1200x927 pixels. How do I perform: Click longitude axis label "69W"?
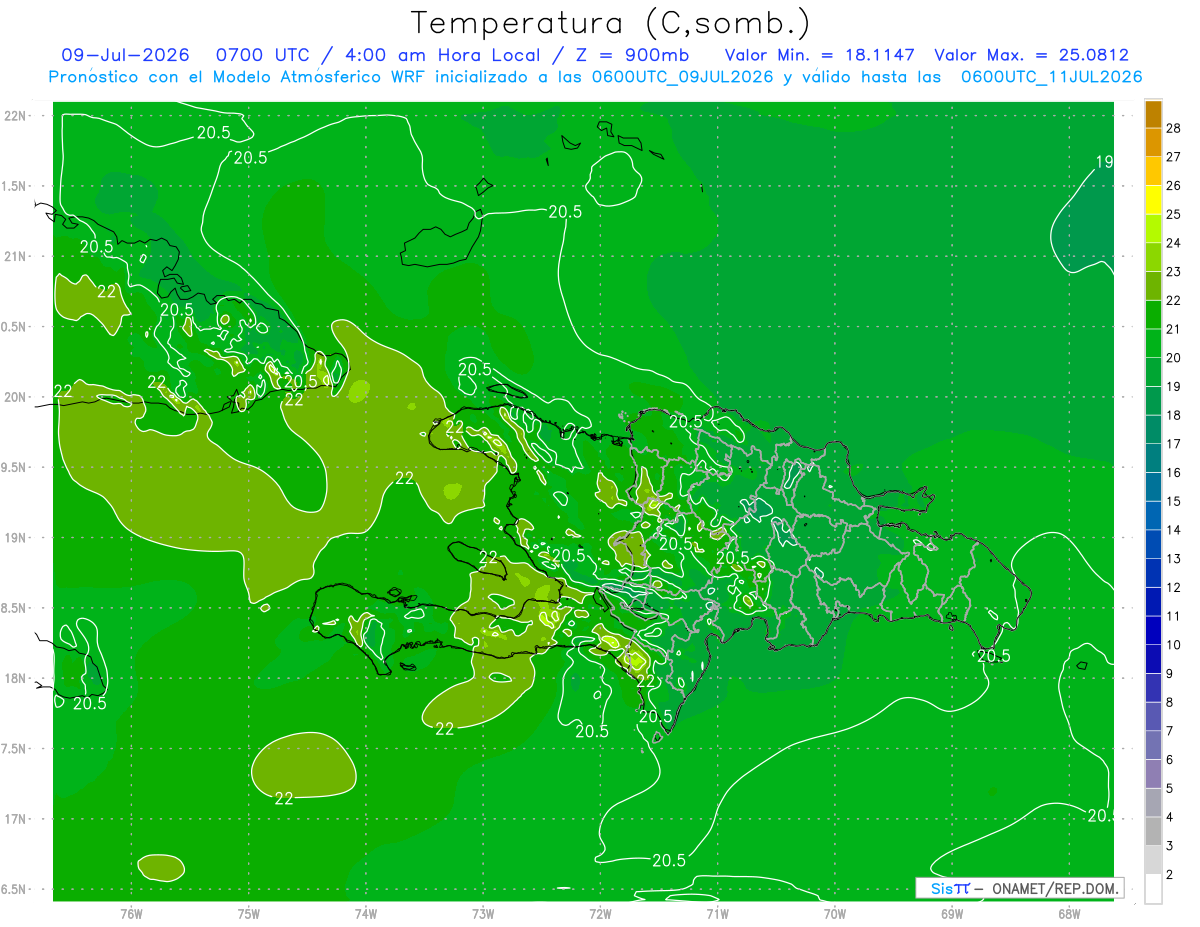952,914
